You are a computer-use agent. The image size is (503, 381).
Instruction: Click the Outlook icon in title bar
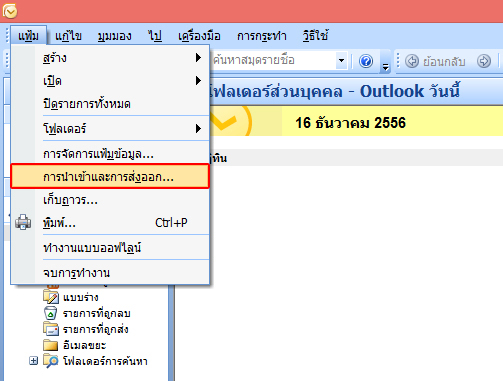[10, 11]
